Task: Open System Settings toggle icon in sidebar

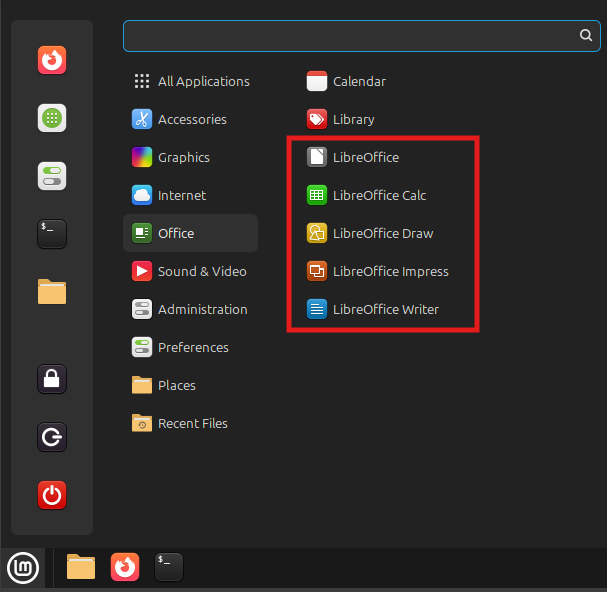Action: click(x=52, y=176)
